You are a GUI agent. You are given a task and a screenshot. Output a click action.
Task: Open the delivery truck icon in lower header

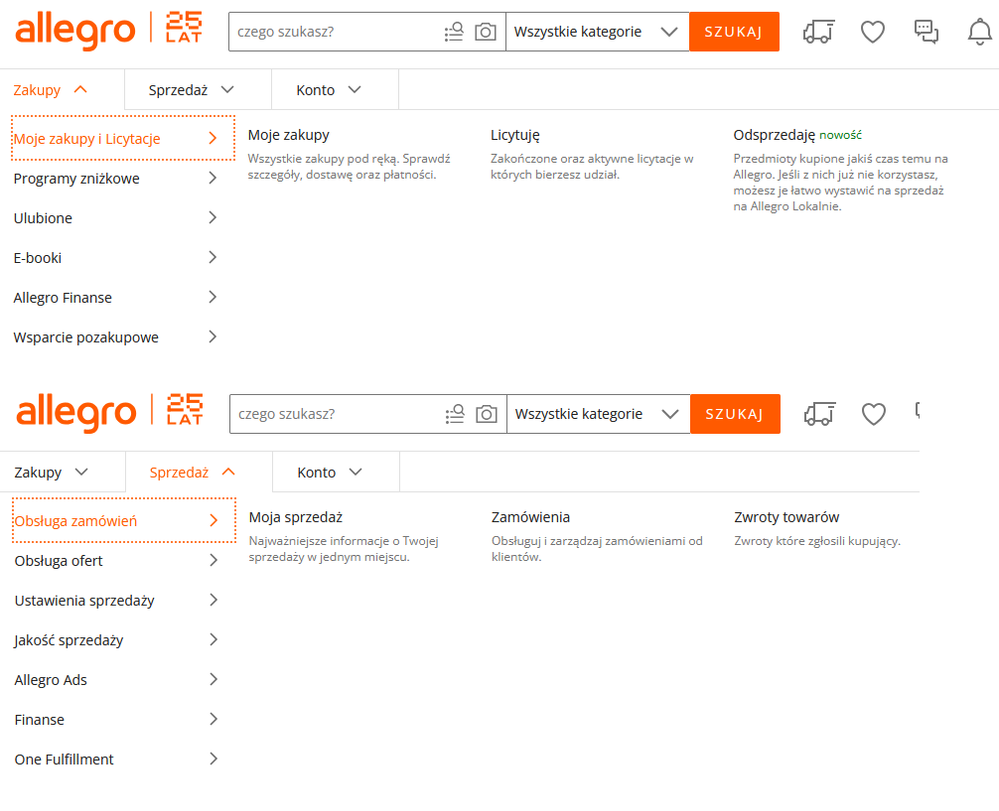coord(819,413)
